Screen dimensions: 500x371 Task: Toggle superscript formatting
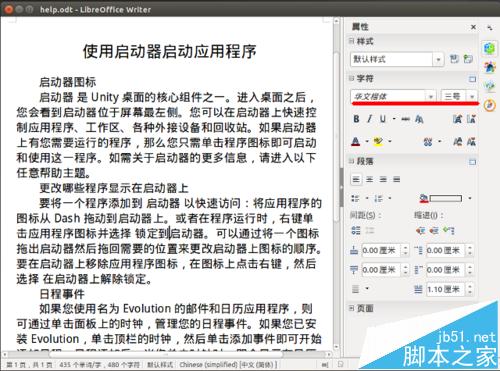coord(458,142)
